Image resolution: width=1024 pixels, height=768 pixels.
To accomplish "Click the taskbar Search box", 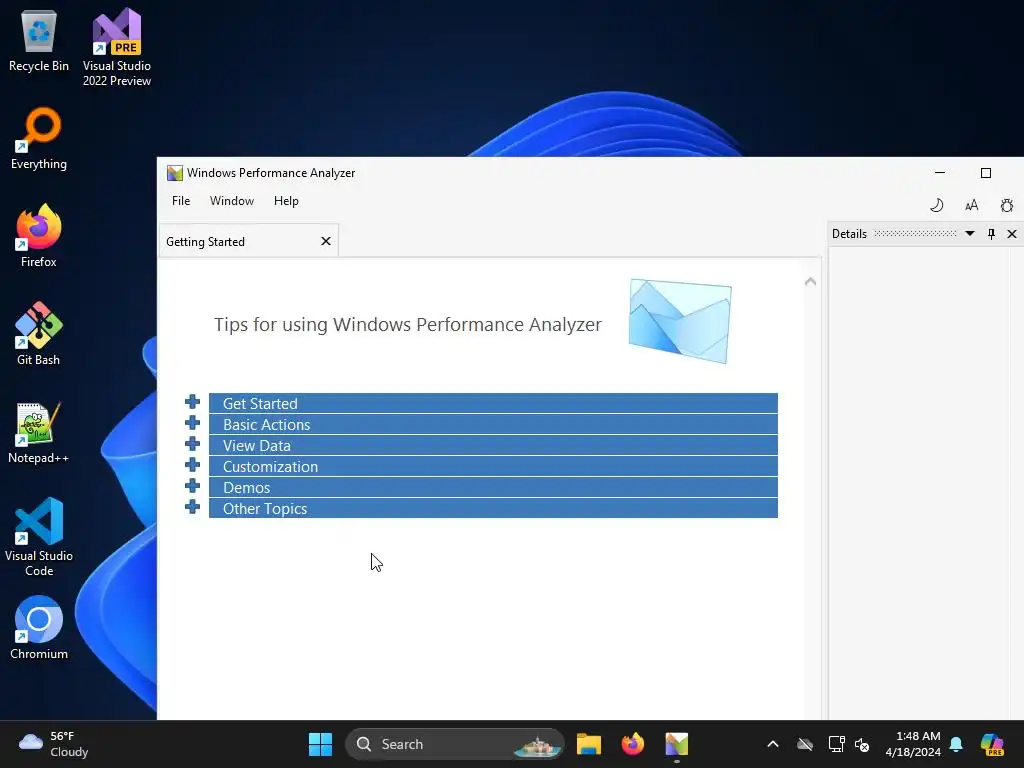I will 455,744.
